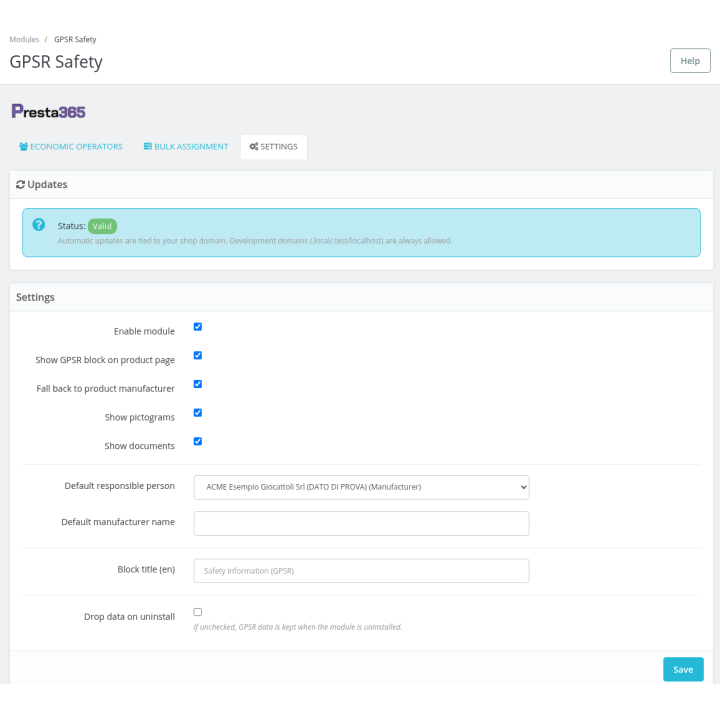Save the settings with Save button
Image resolution: width=720 pixels, height=720 pixels.
(x=683, y=669)
